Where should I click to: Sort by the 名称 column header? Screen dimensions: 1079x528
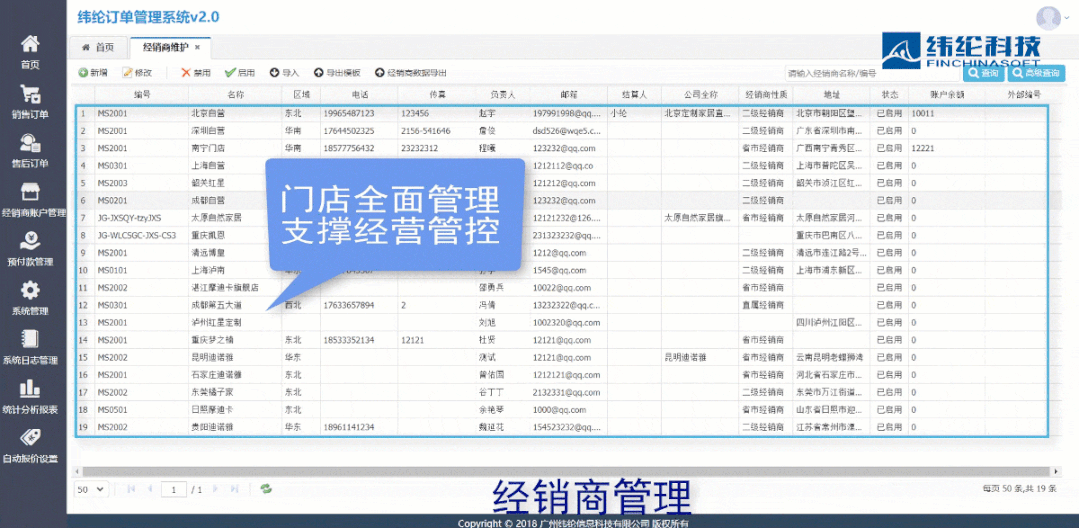(235, 95)
